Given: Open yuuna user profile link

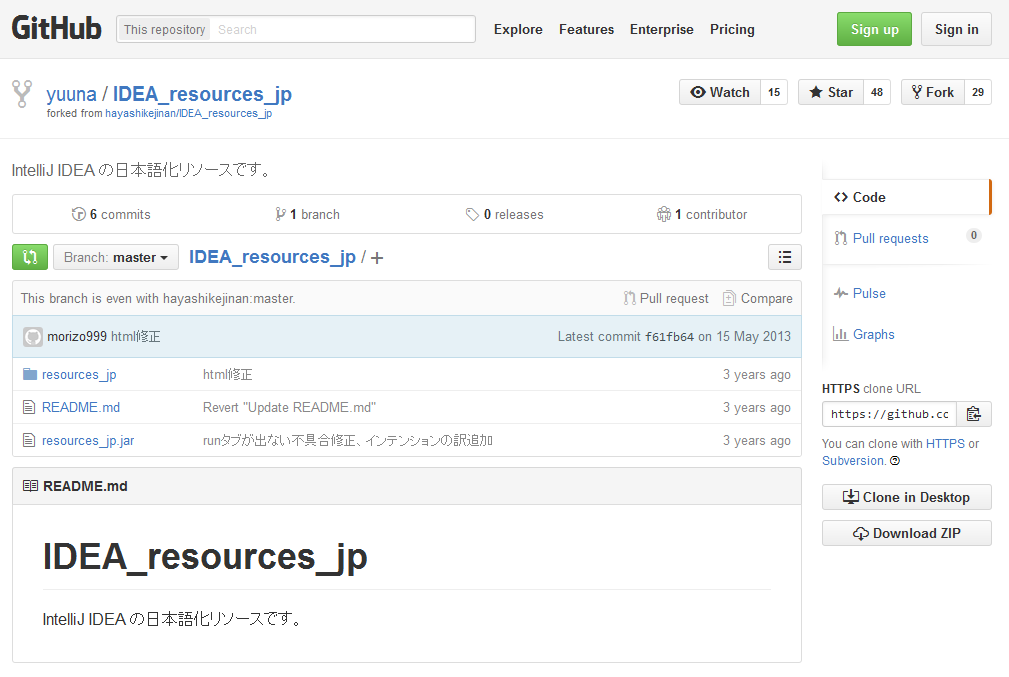Looking at the screenshot, I should [x=71, y=94].
